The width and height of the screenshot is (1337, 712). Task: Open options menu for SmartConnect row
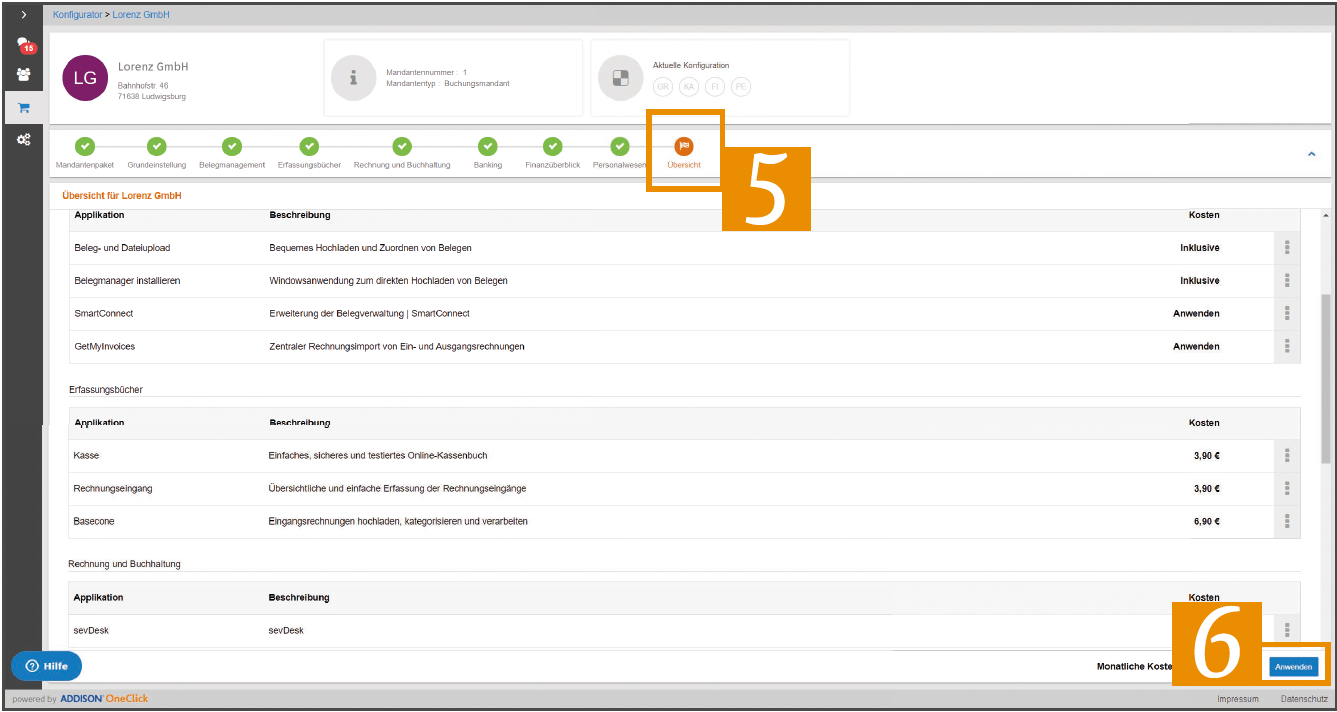(1287, 314)
